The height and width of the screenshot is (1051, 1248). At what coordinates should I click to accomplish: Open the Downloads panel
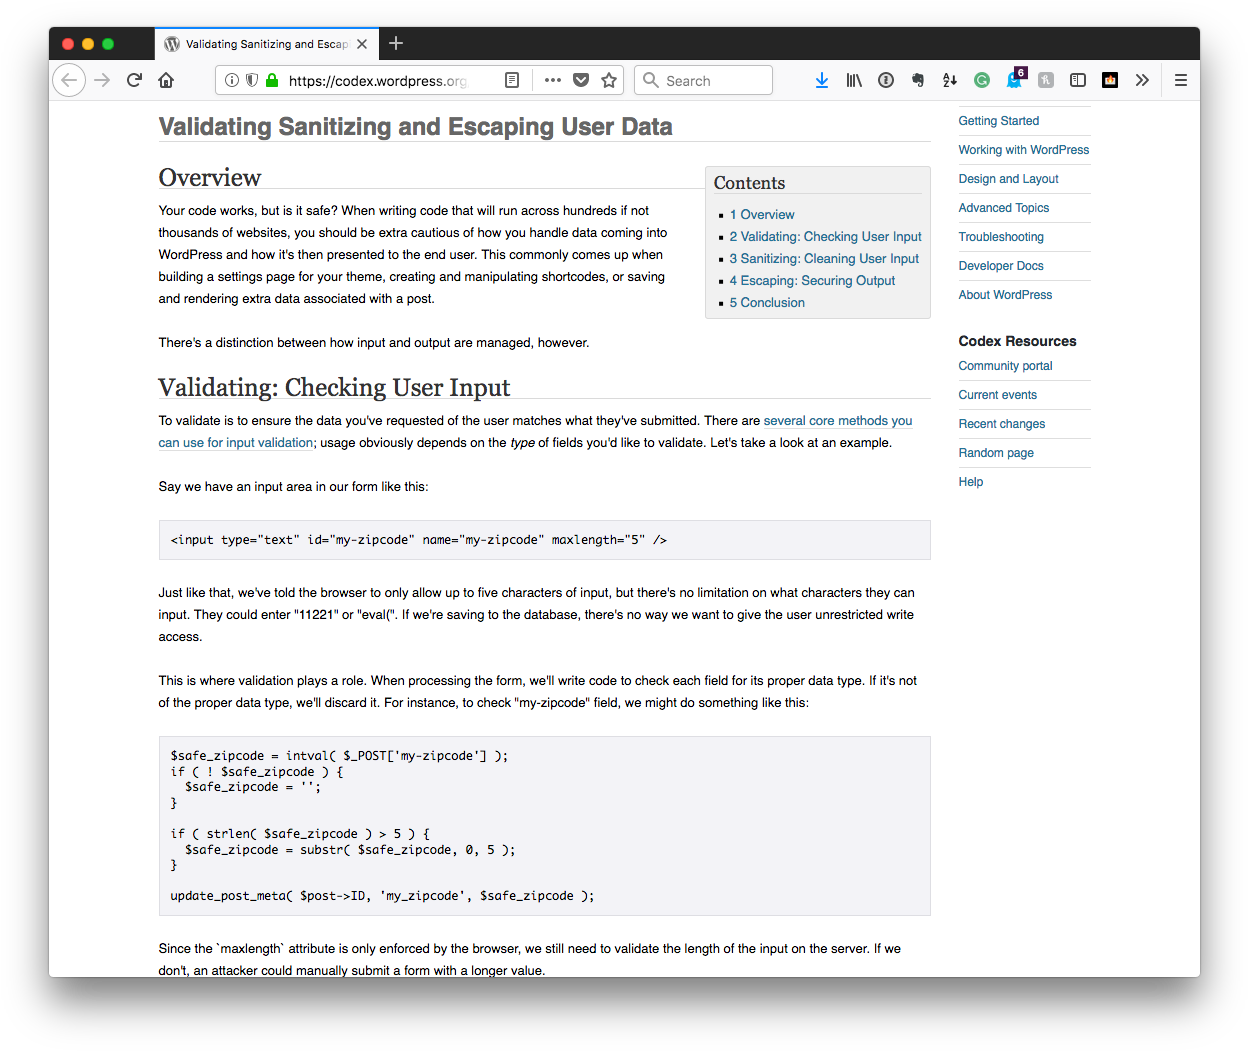[x=822, y=80]
